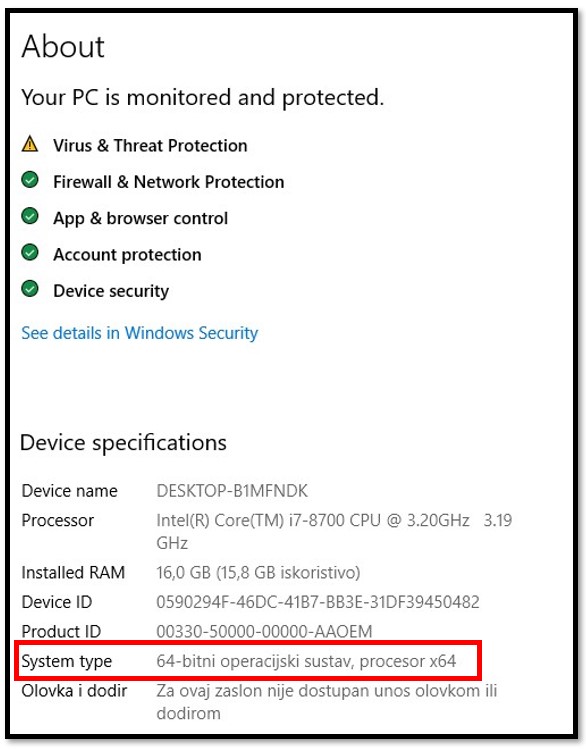Click the Device security text

[111, 291]
